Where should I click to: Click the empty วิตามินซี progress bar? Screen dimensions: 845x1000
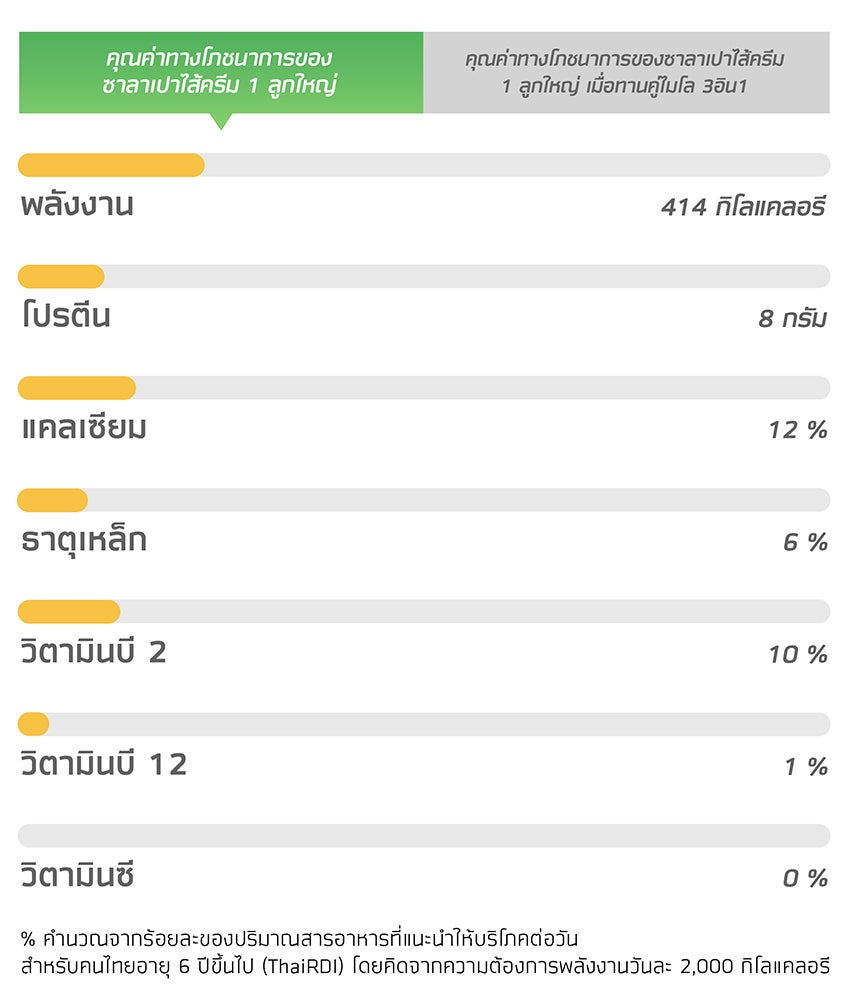coord(424,835)
